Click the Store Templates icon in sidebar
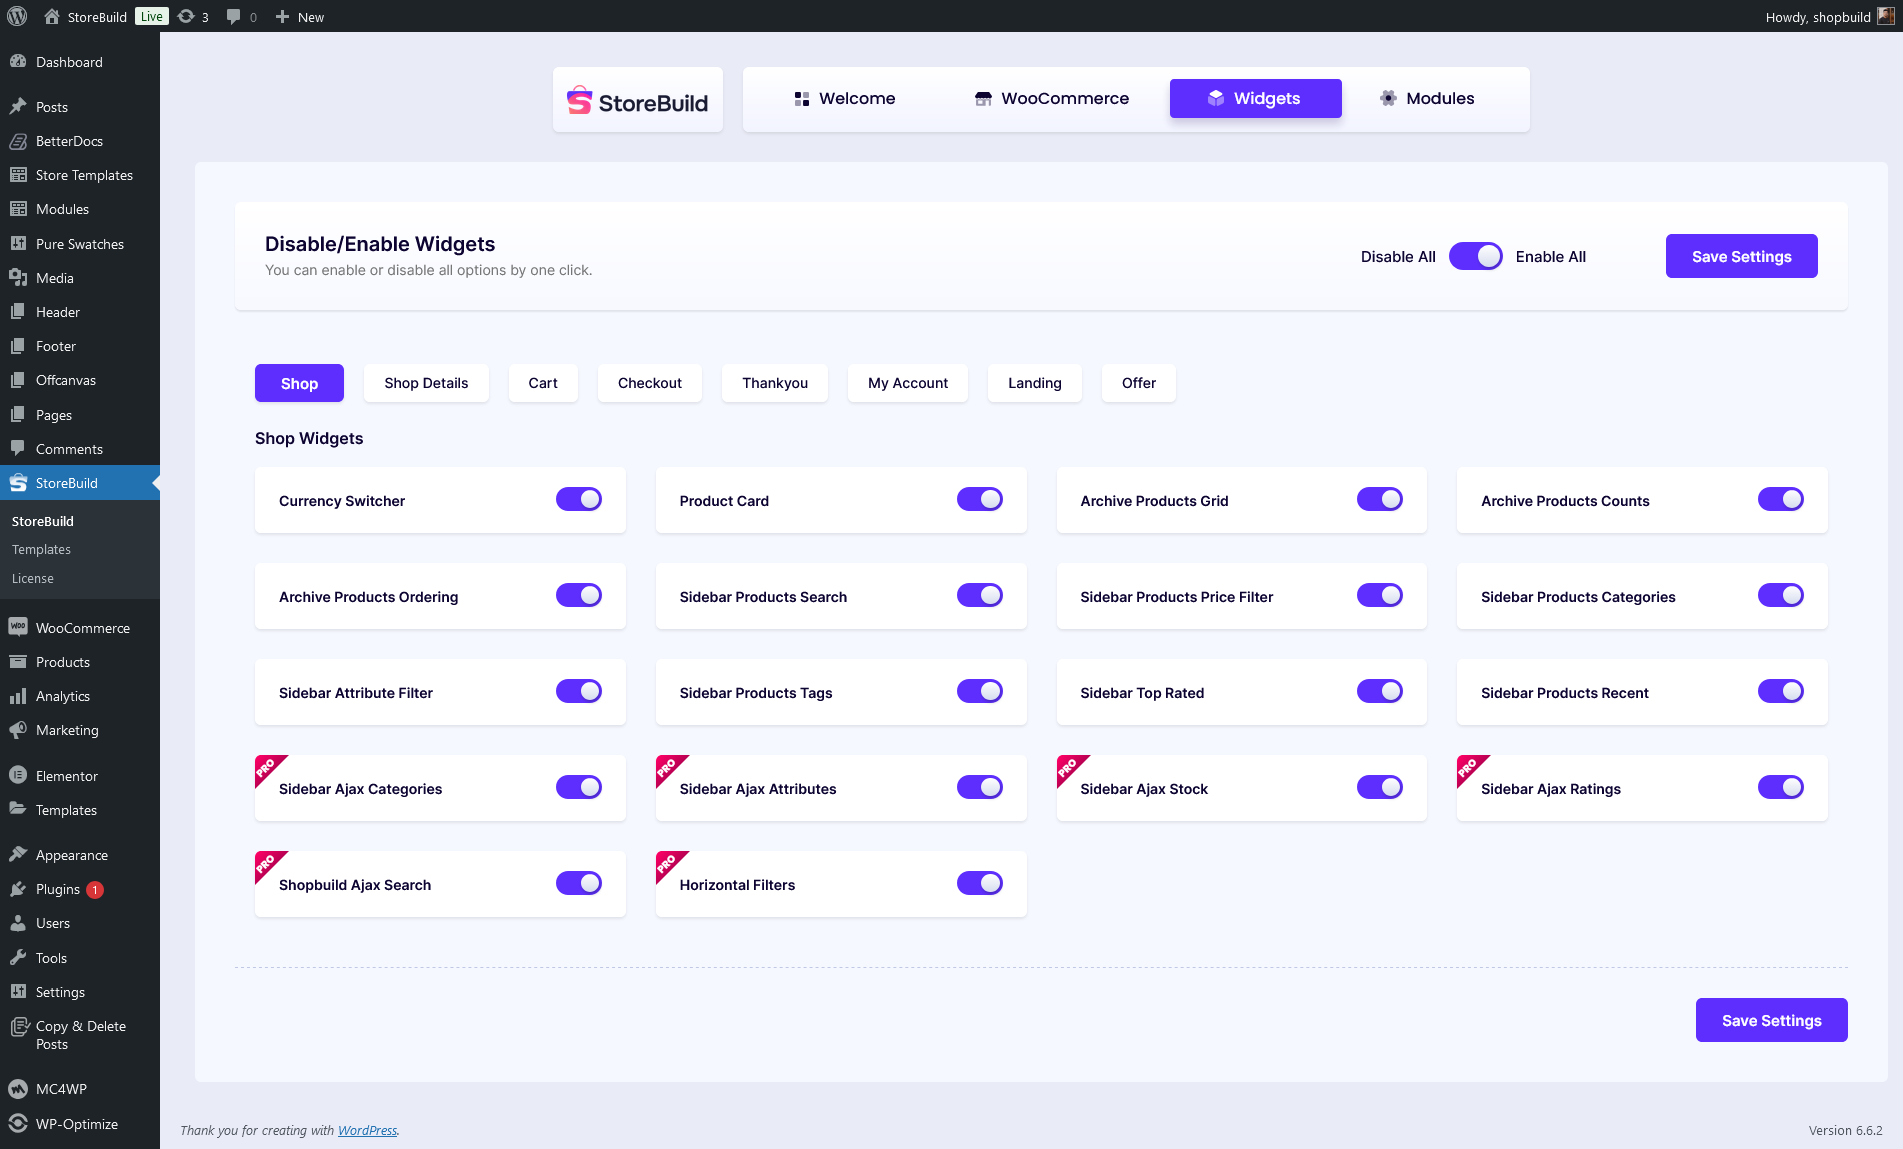Viewport: 1903px width, 1149px height. coord(18,175)
